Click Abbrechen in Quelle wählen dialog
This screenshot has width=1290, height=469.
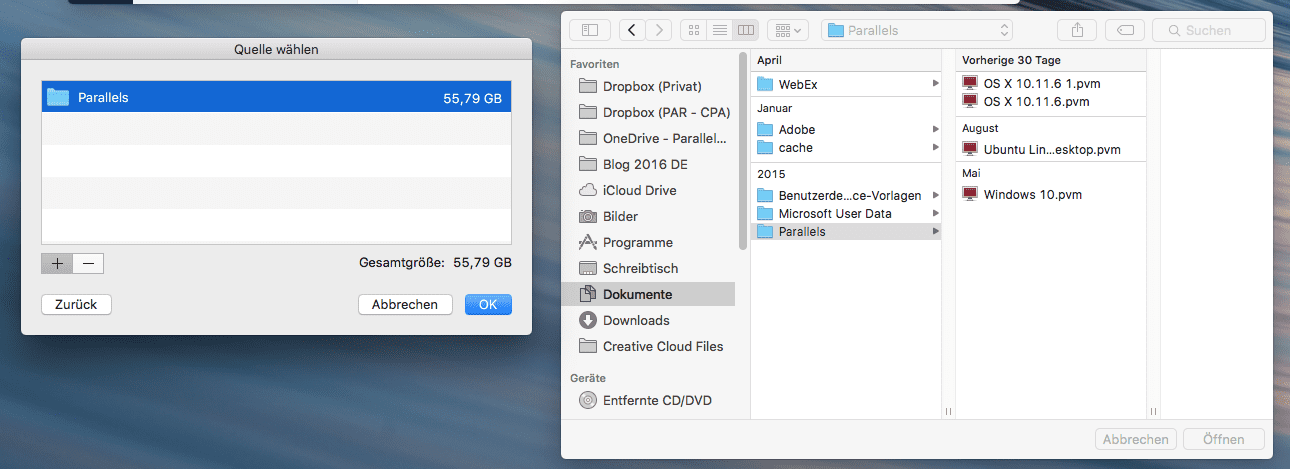[405, 304]
